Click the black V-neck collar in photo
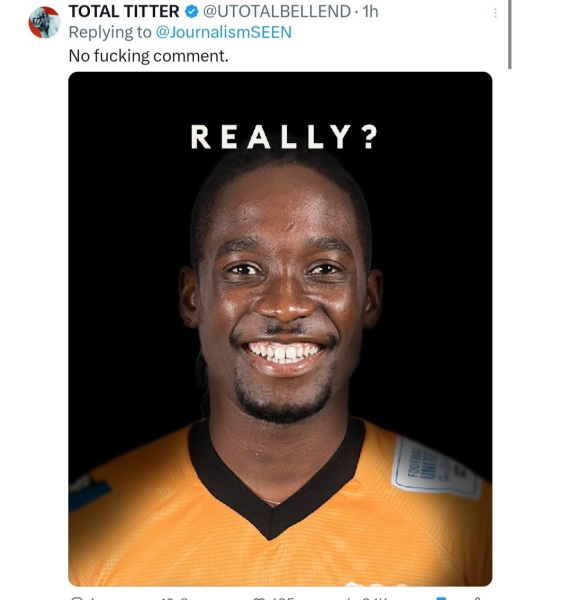Screen dimensions: 576x600 coord(276,478)
